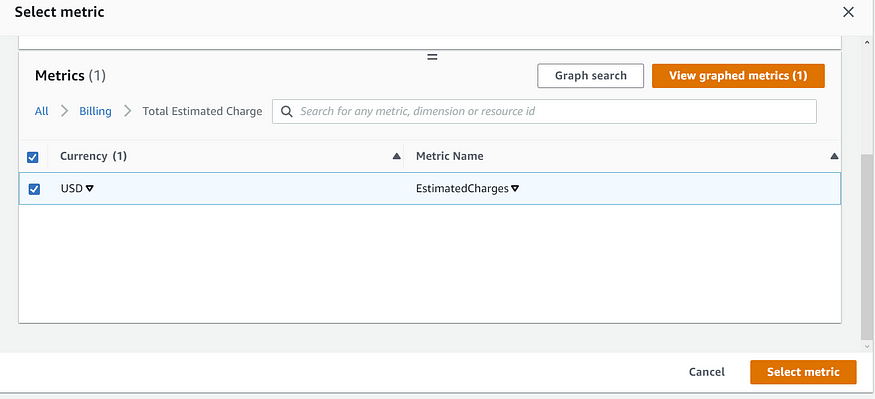Screen dimensions: 875x399
Task: Close the Select metric dialog
Action: coord(848,12)
